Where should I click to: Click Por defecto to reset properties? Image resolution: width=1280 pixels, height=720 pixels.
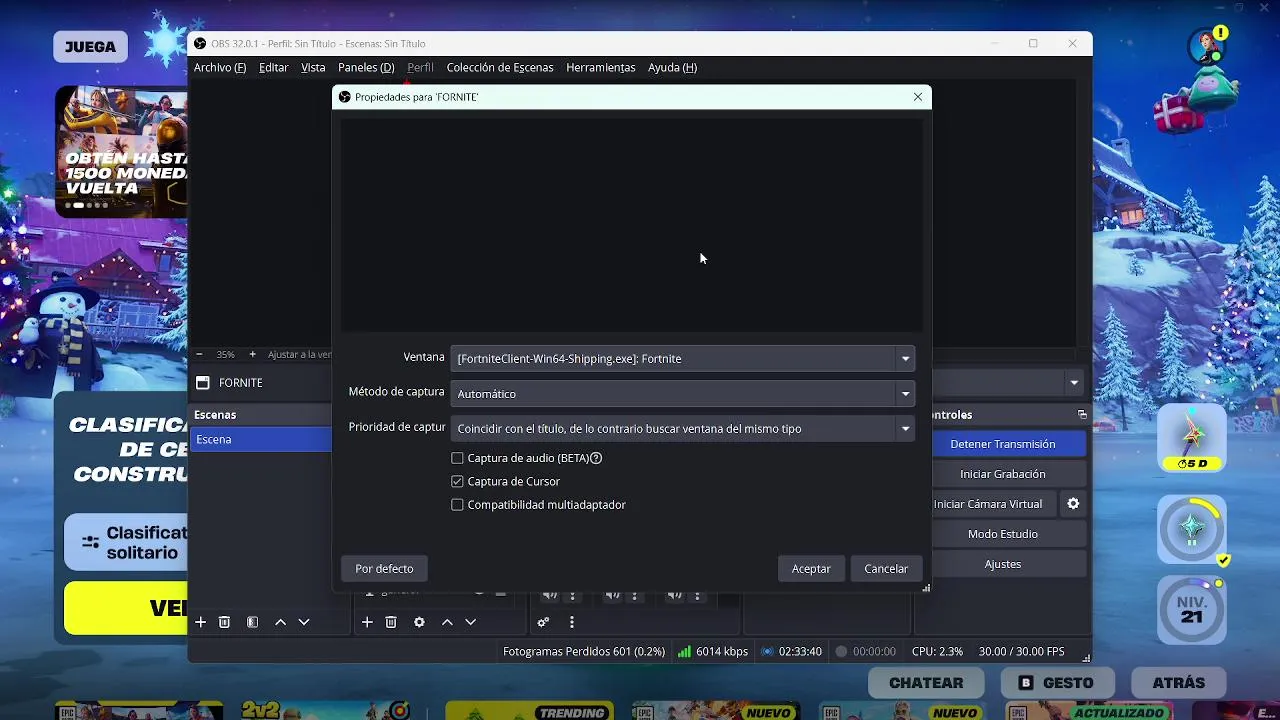(384, 568)
